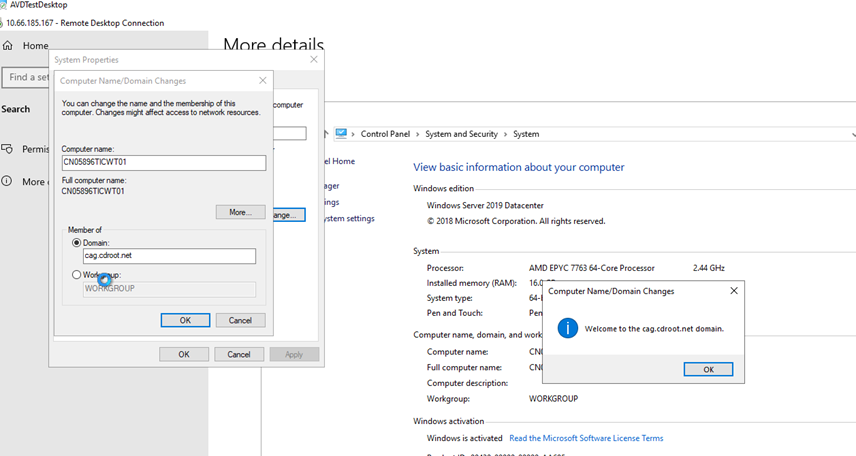The image size is (856, 456).
Task: Click the 2.44 GHz processor speed value
Action: (709, 268)
